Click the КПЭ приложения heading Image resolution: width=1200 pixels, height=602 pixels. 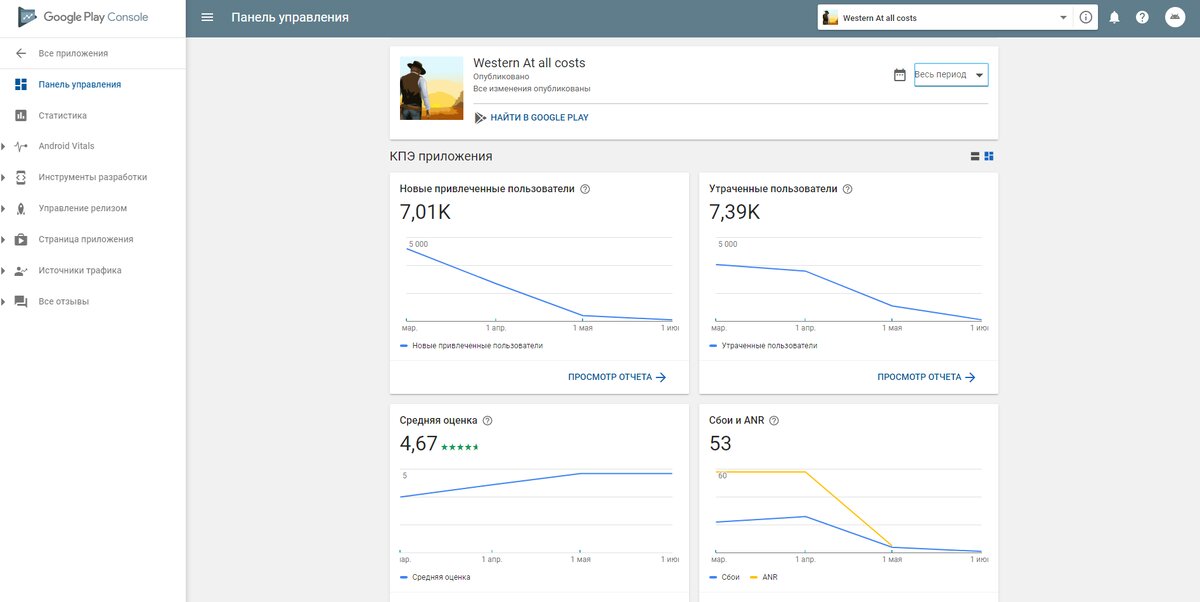(441, 156)
